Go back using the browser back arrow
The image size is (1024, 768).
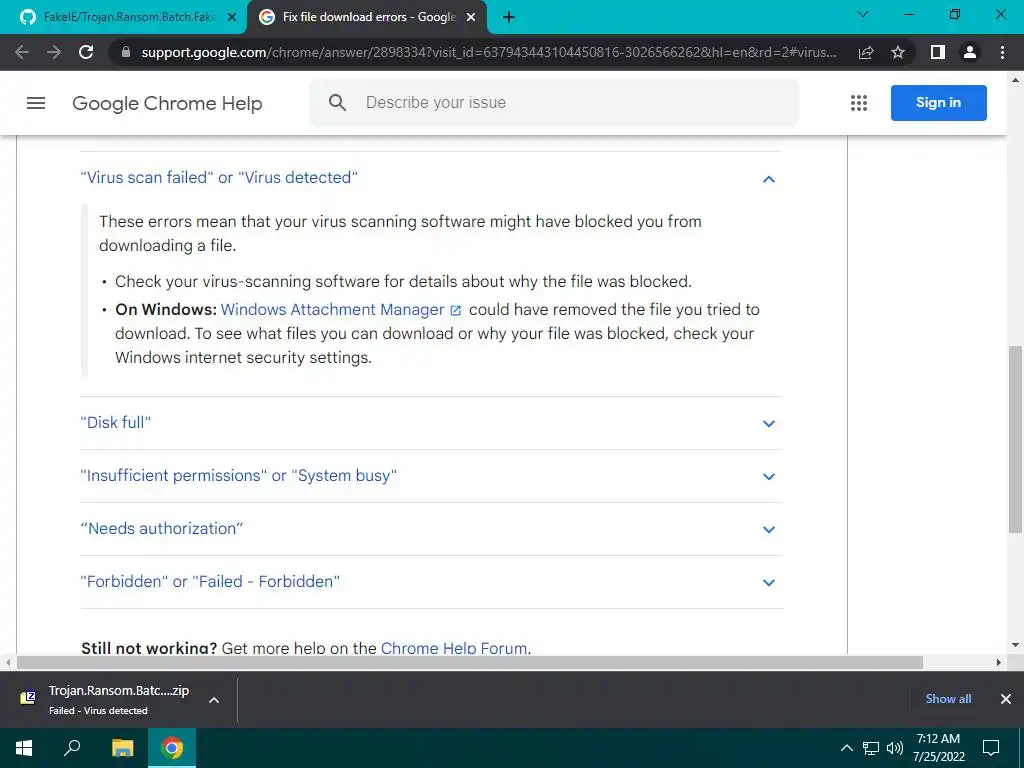point(22,52)
